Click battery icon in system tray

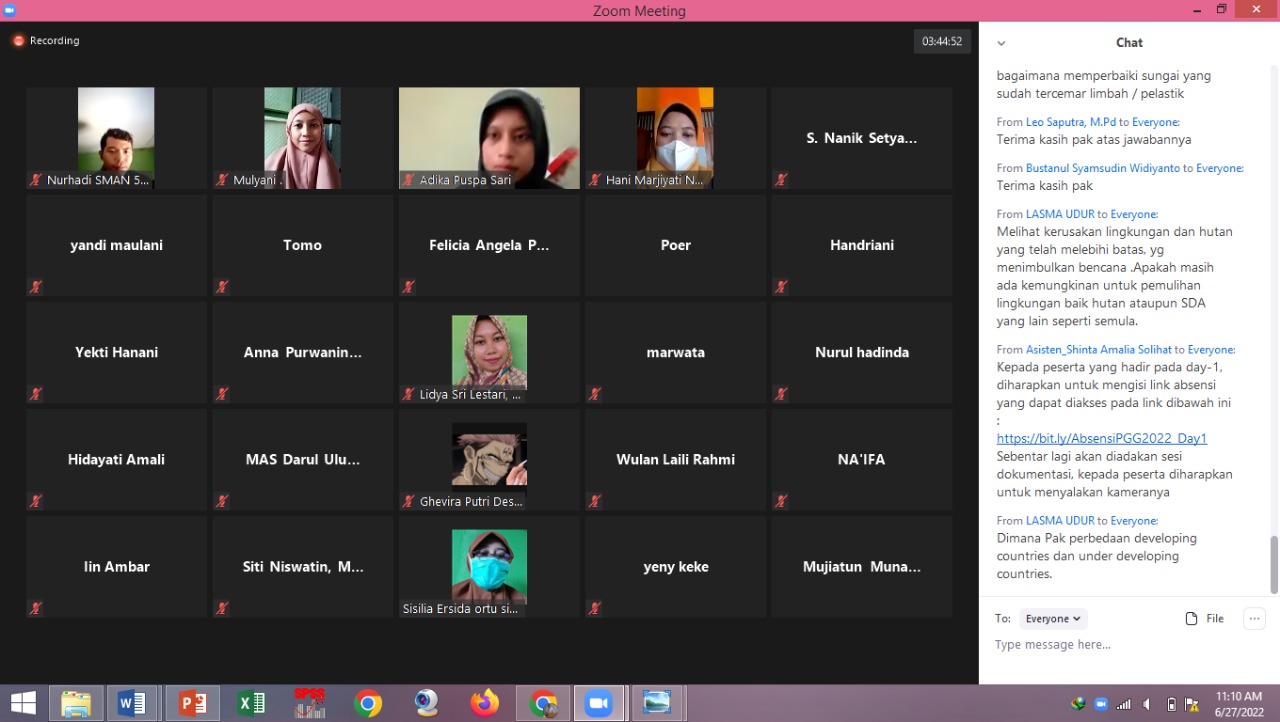point(1171,704)
